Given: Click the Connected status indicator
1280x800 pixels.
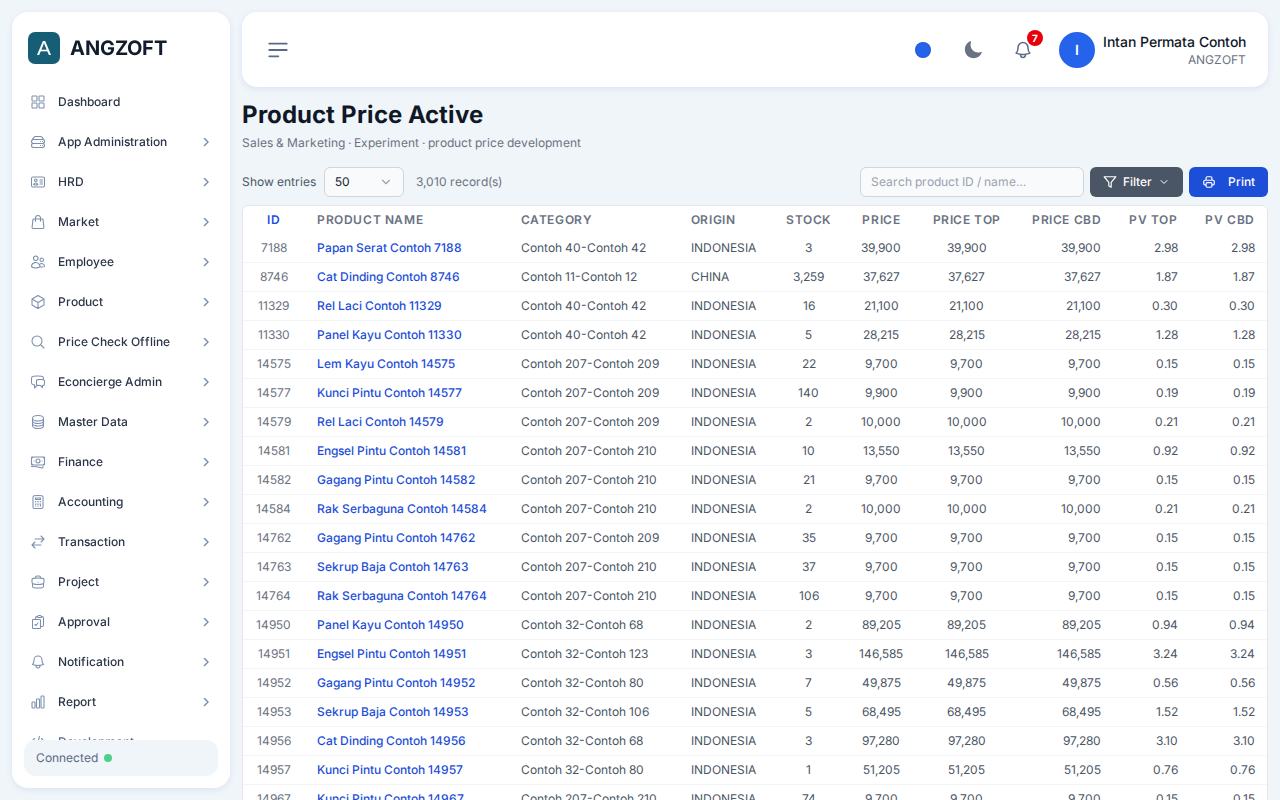Looking at the screenshot, I should (121, 758).
